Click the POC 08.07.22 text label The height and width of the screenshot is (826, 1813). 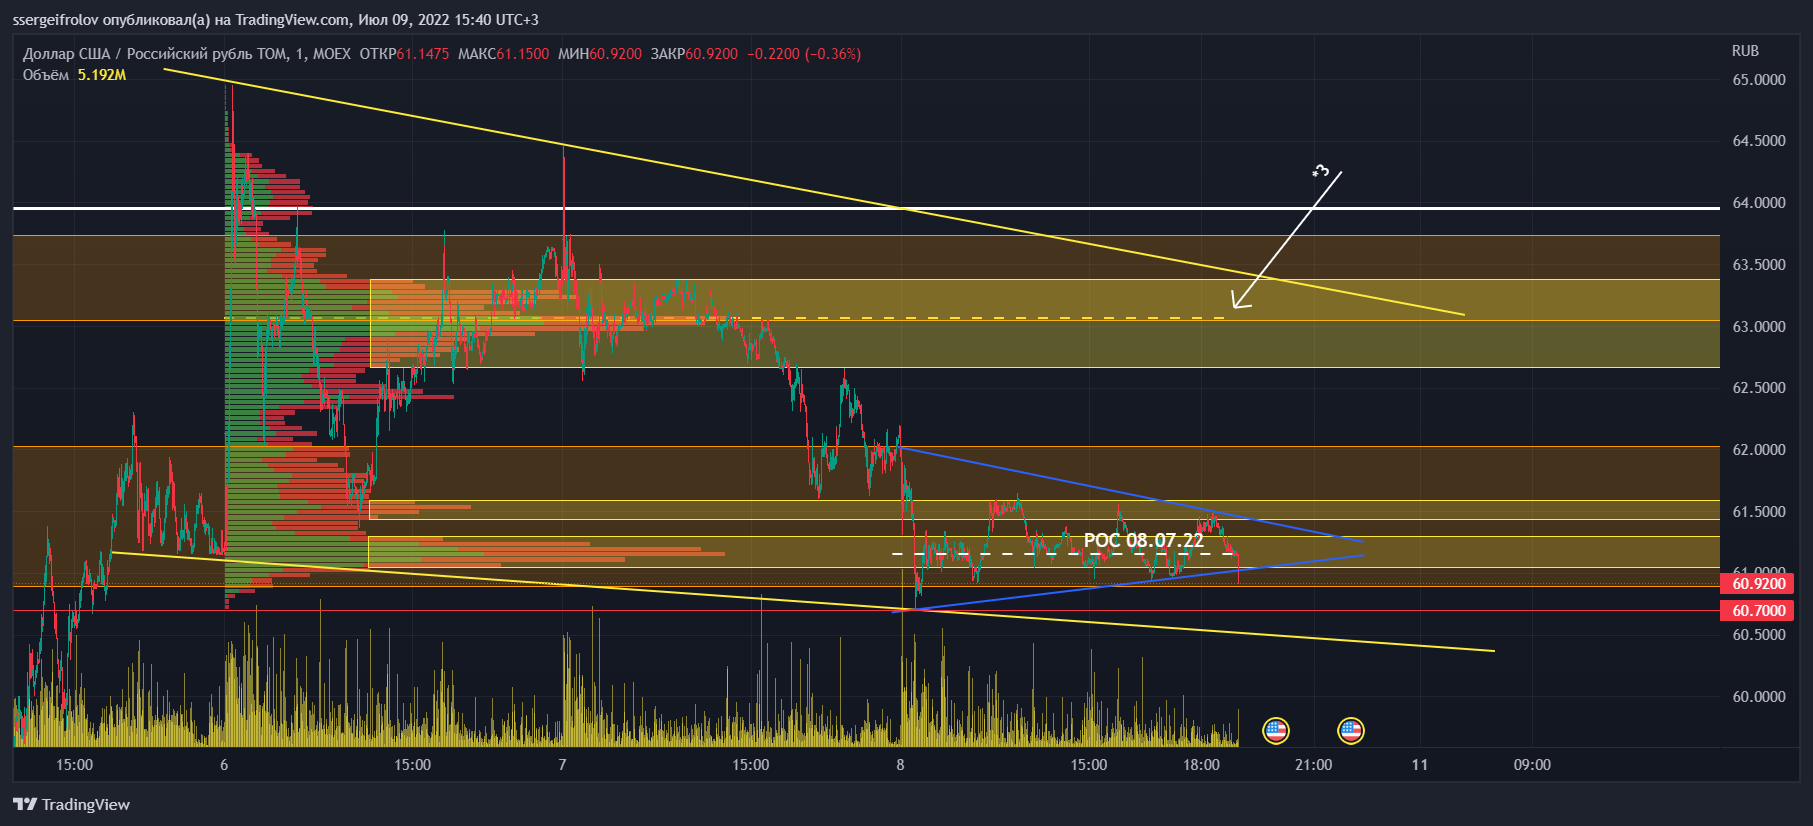[x=1143, y=541]
